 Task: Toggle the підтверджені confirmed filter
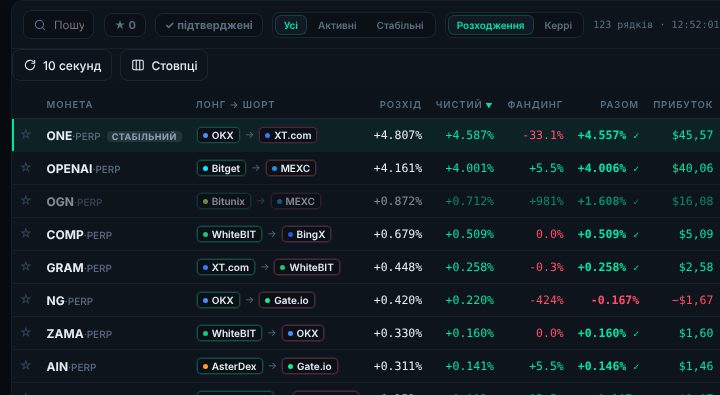coord(209,25)
